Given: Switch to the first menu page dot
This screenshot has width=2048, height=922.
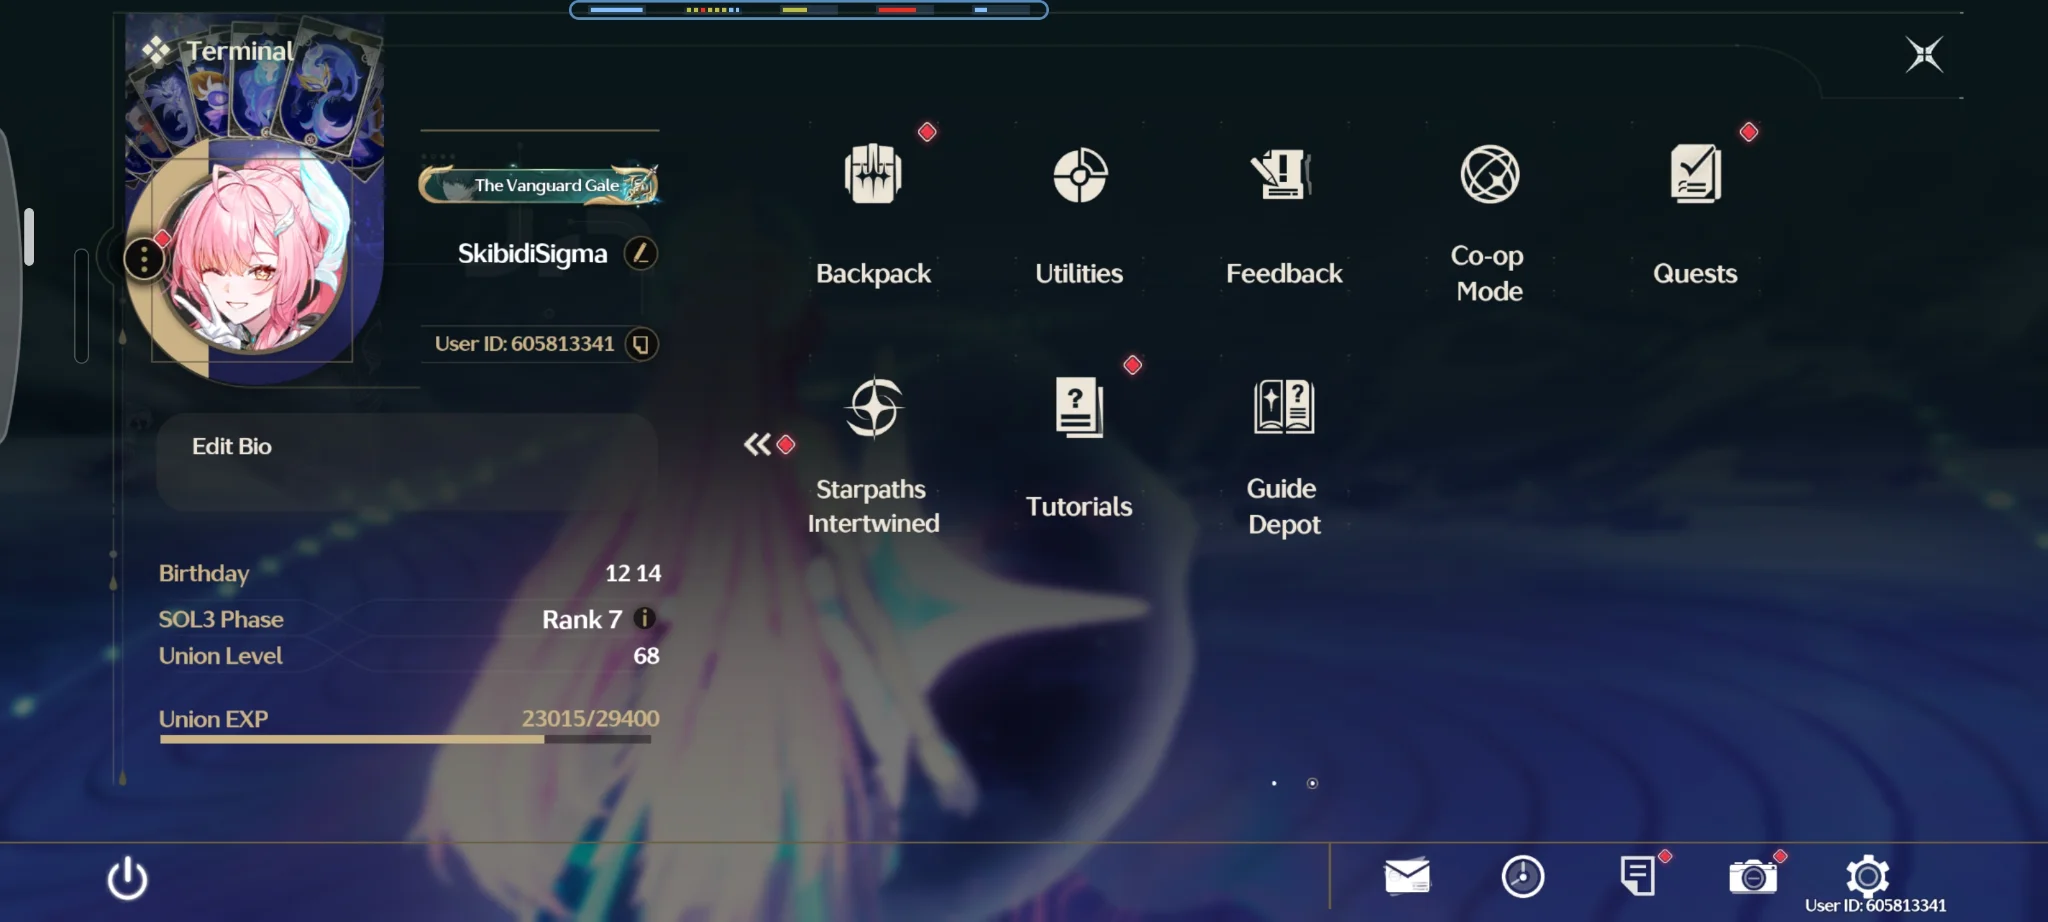Looking at the screenshot, I should [1274, 783].
